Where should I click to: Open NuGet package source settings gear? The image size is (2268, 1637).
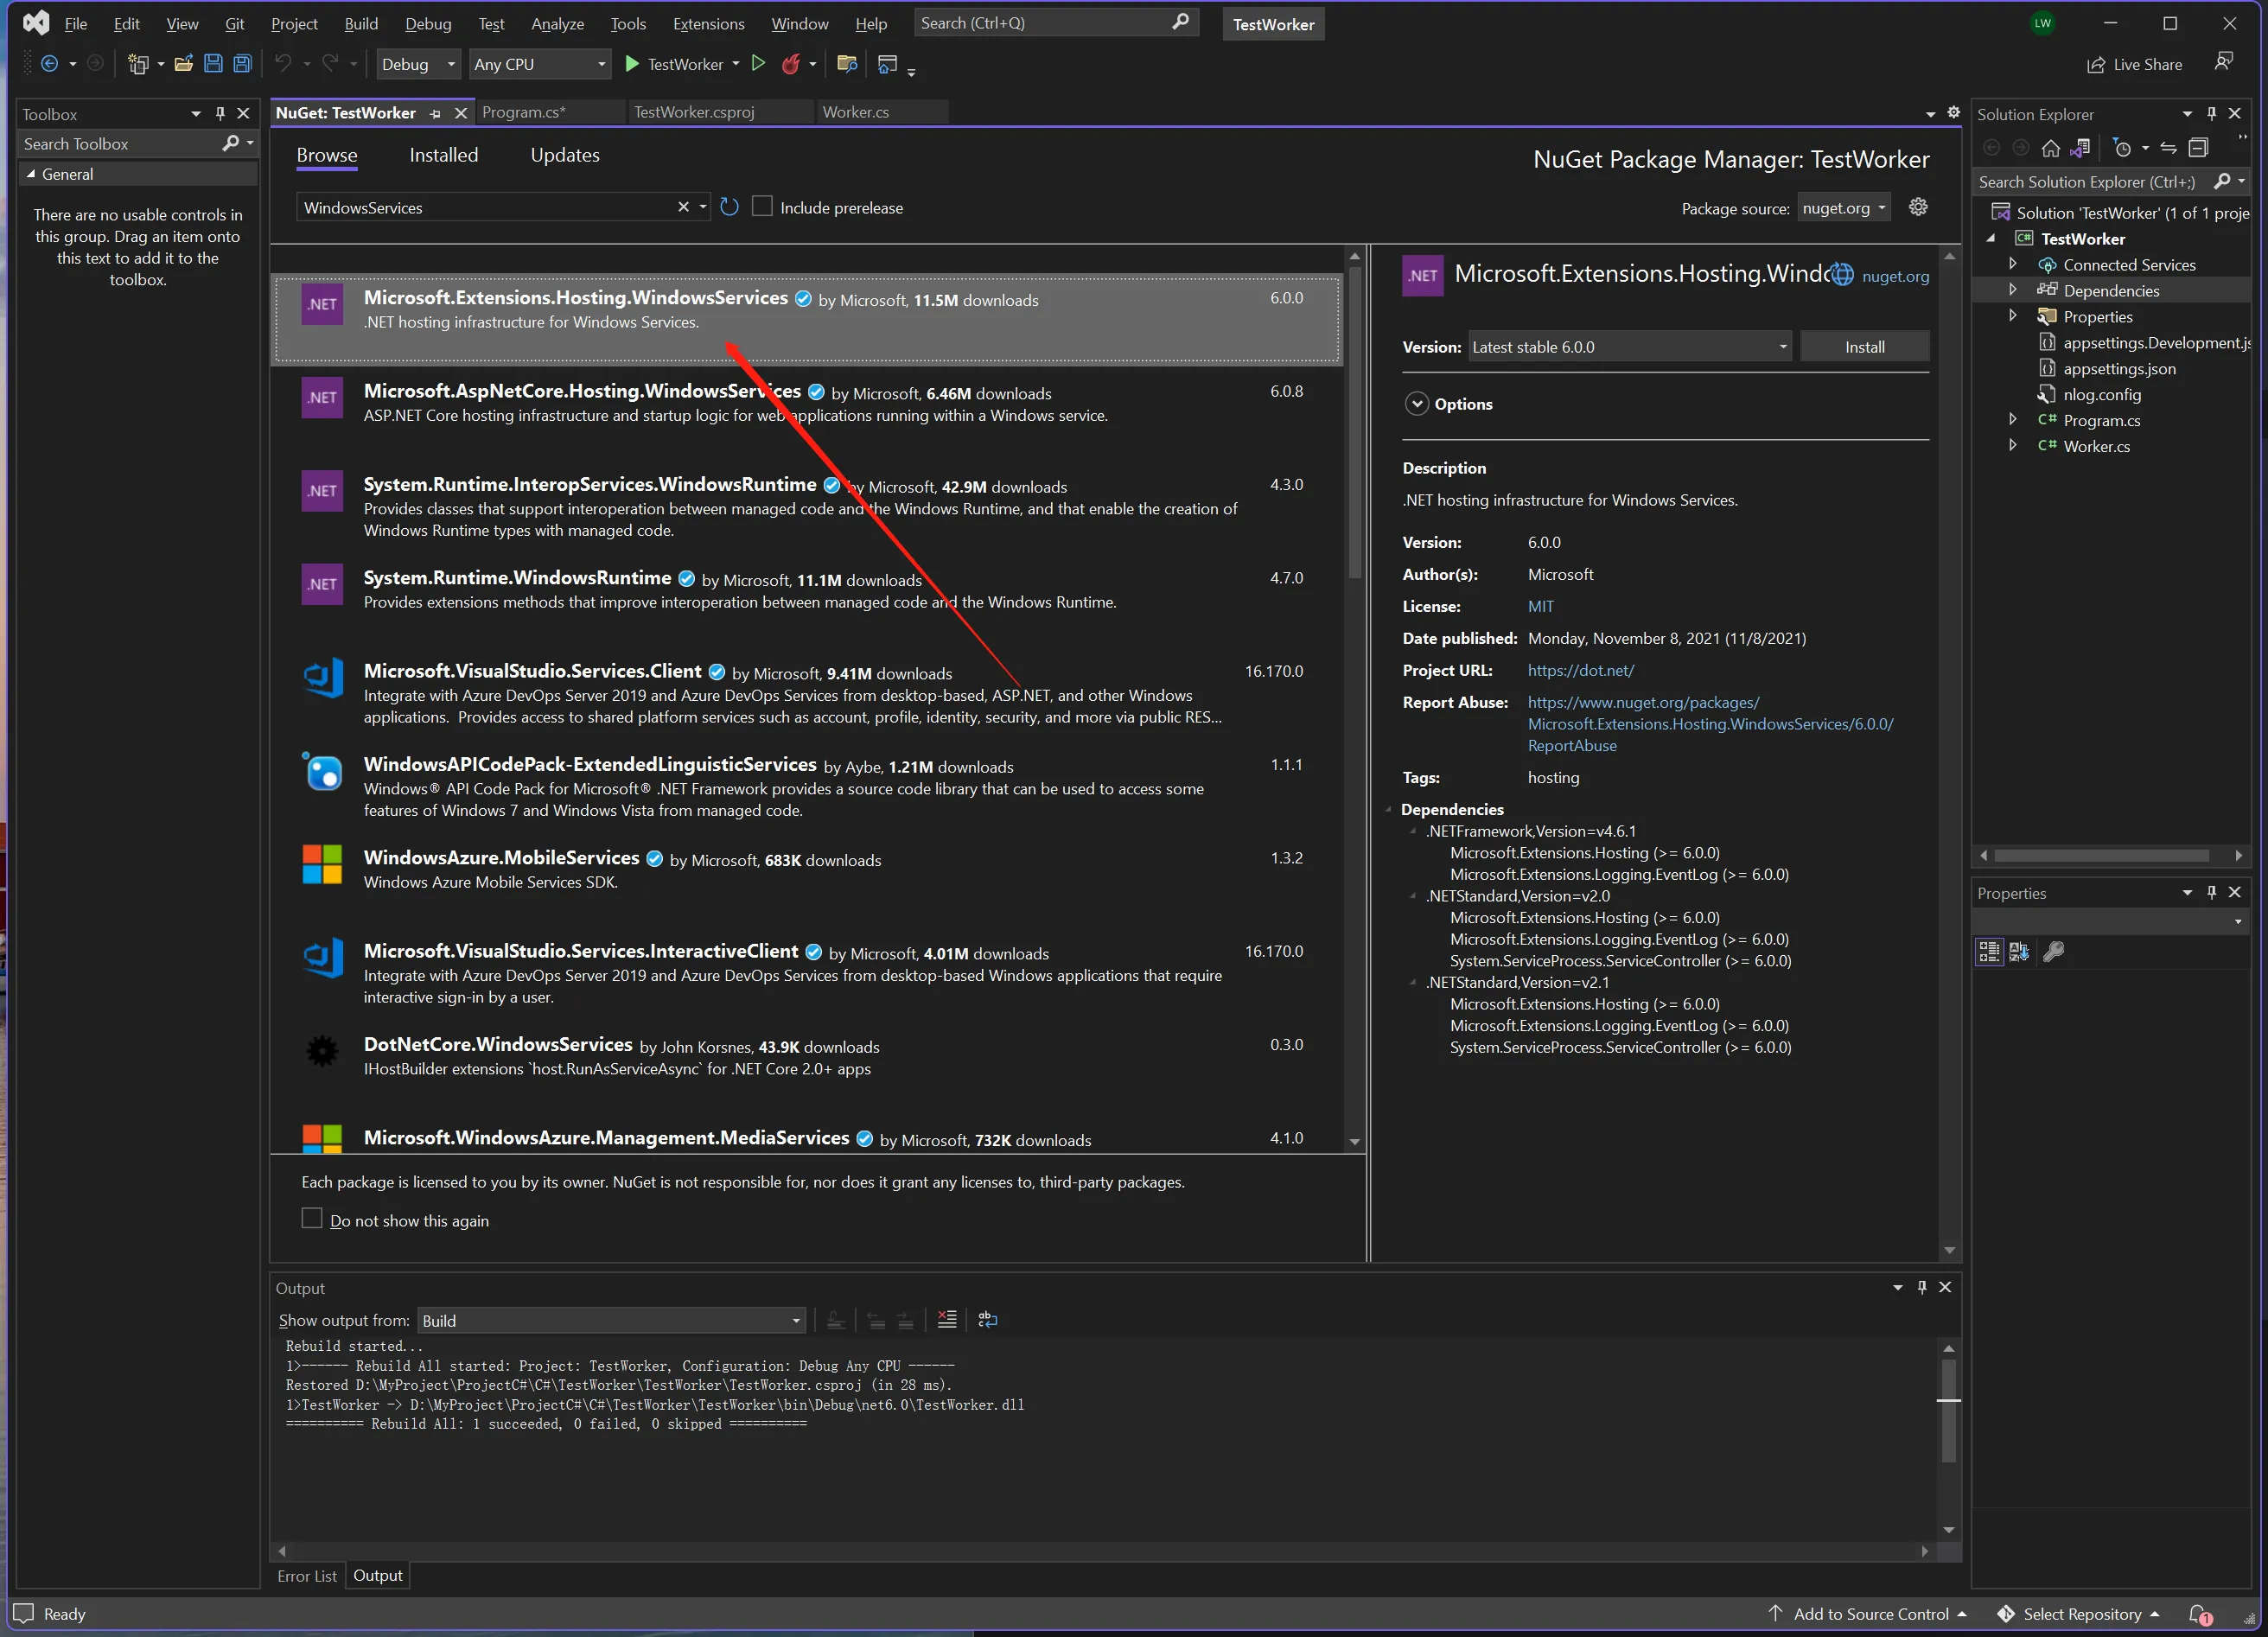pyautogui.click(x=1917, y=207)
